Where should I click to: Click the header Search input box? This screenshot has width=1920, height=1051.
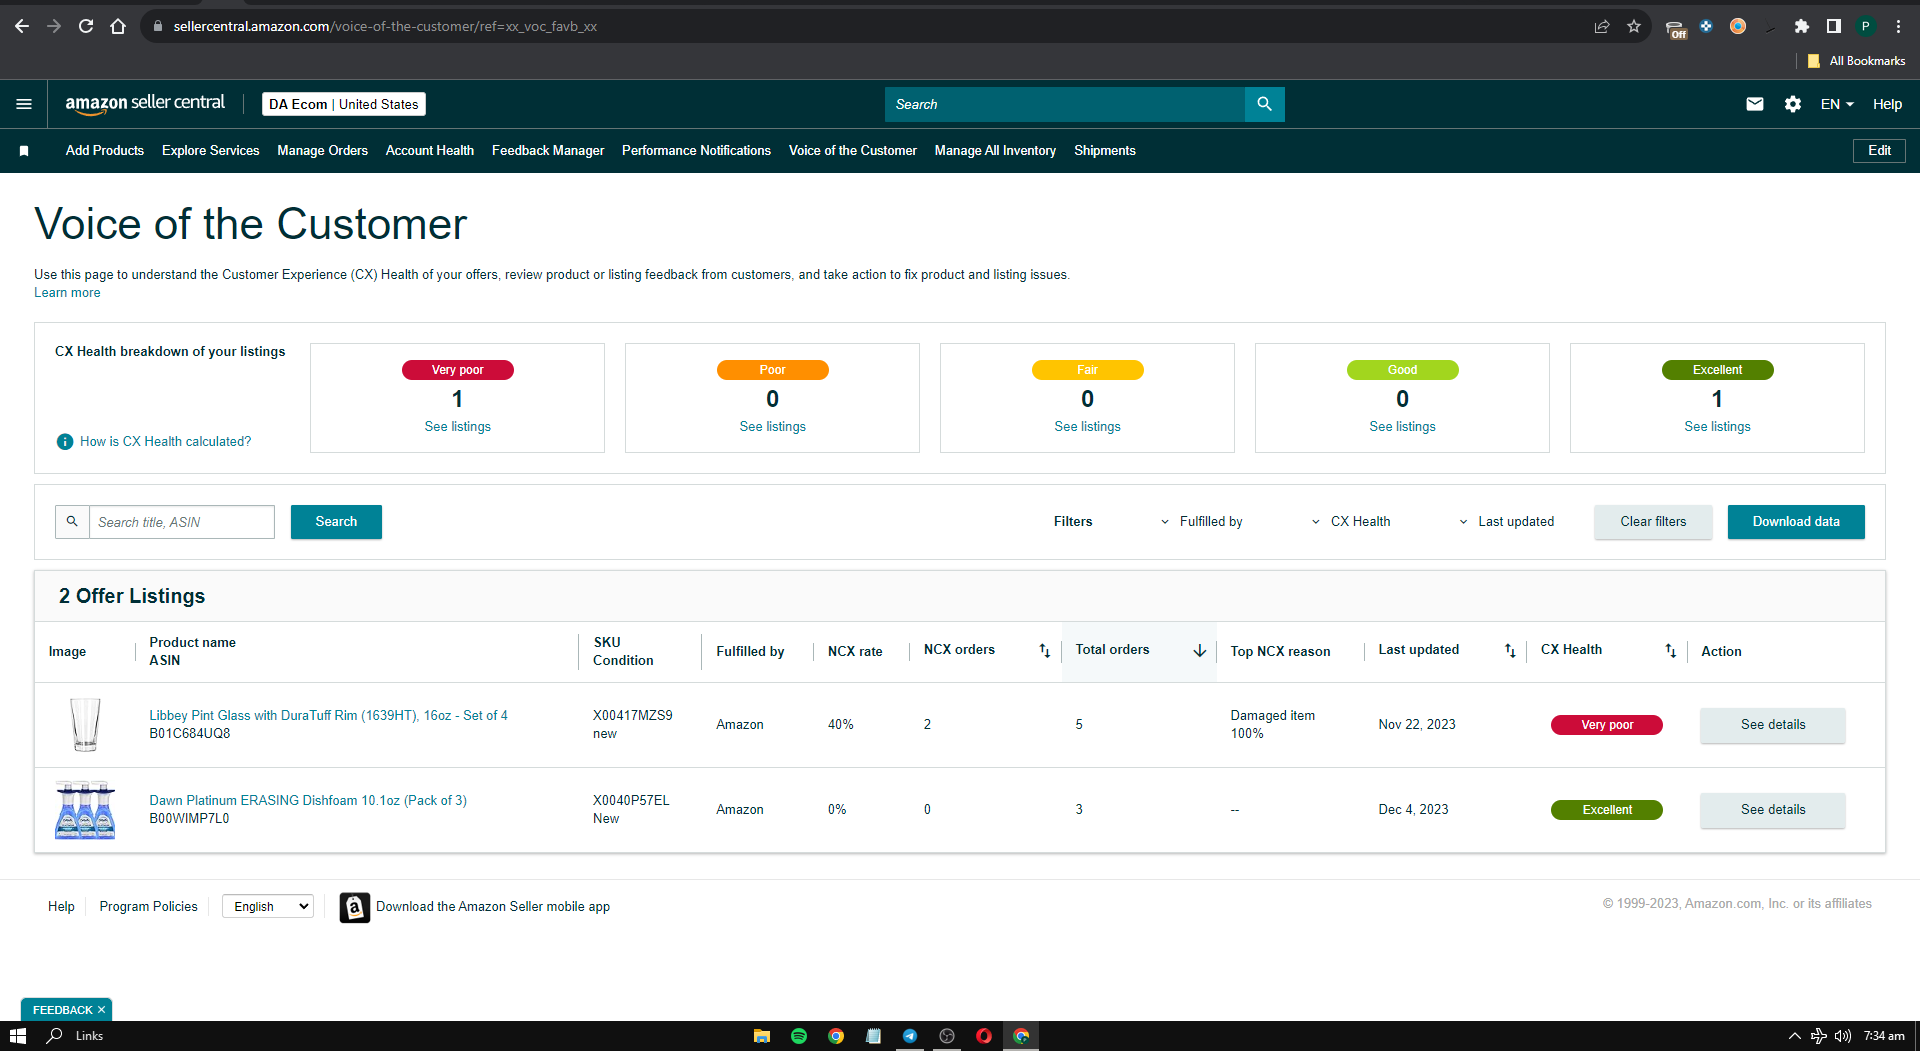coord(1065,104)
